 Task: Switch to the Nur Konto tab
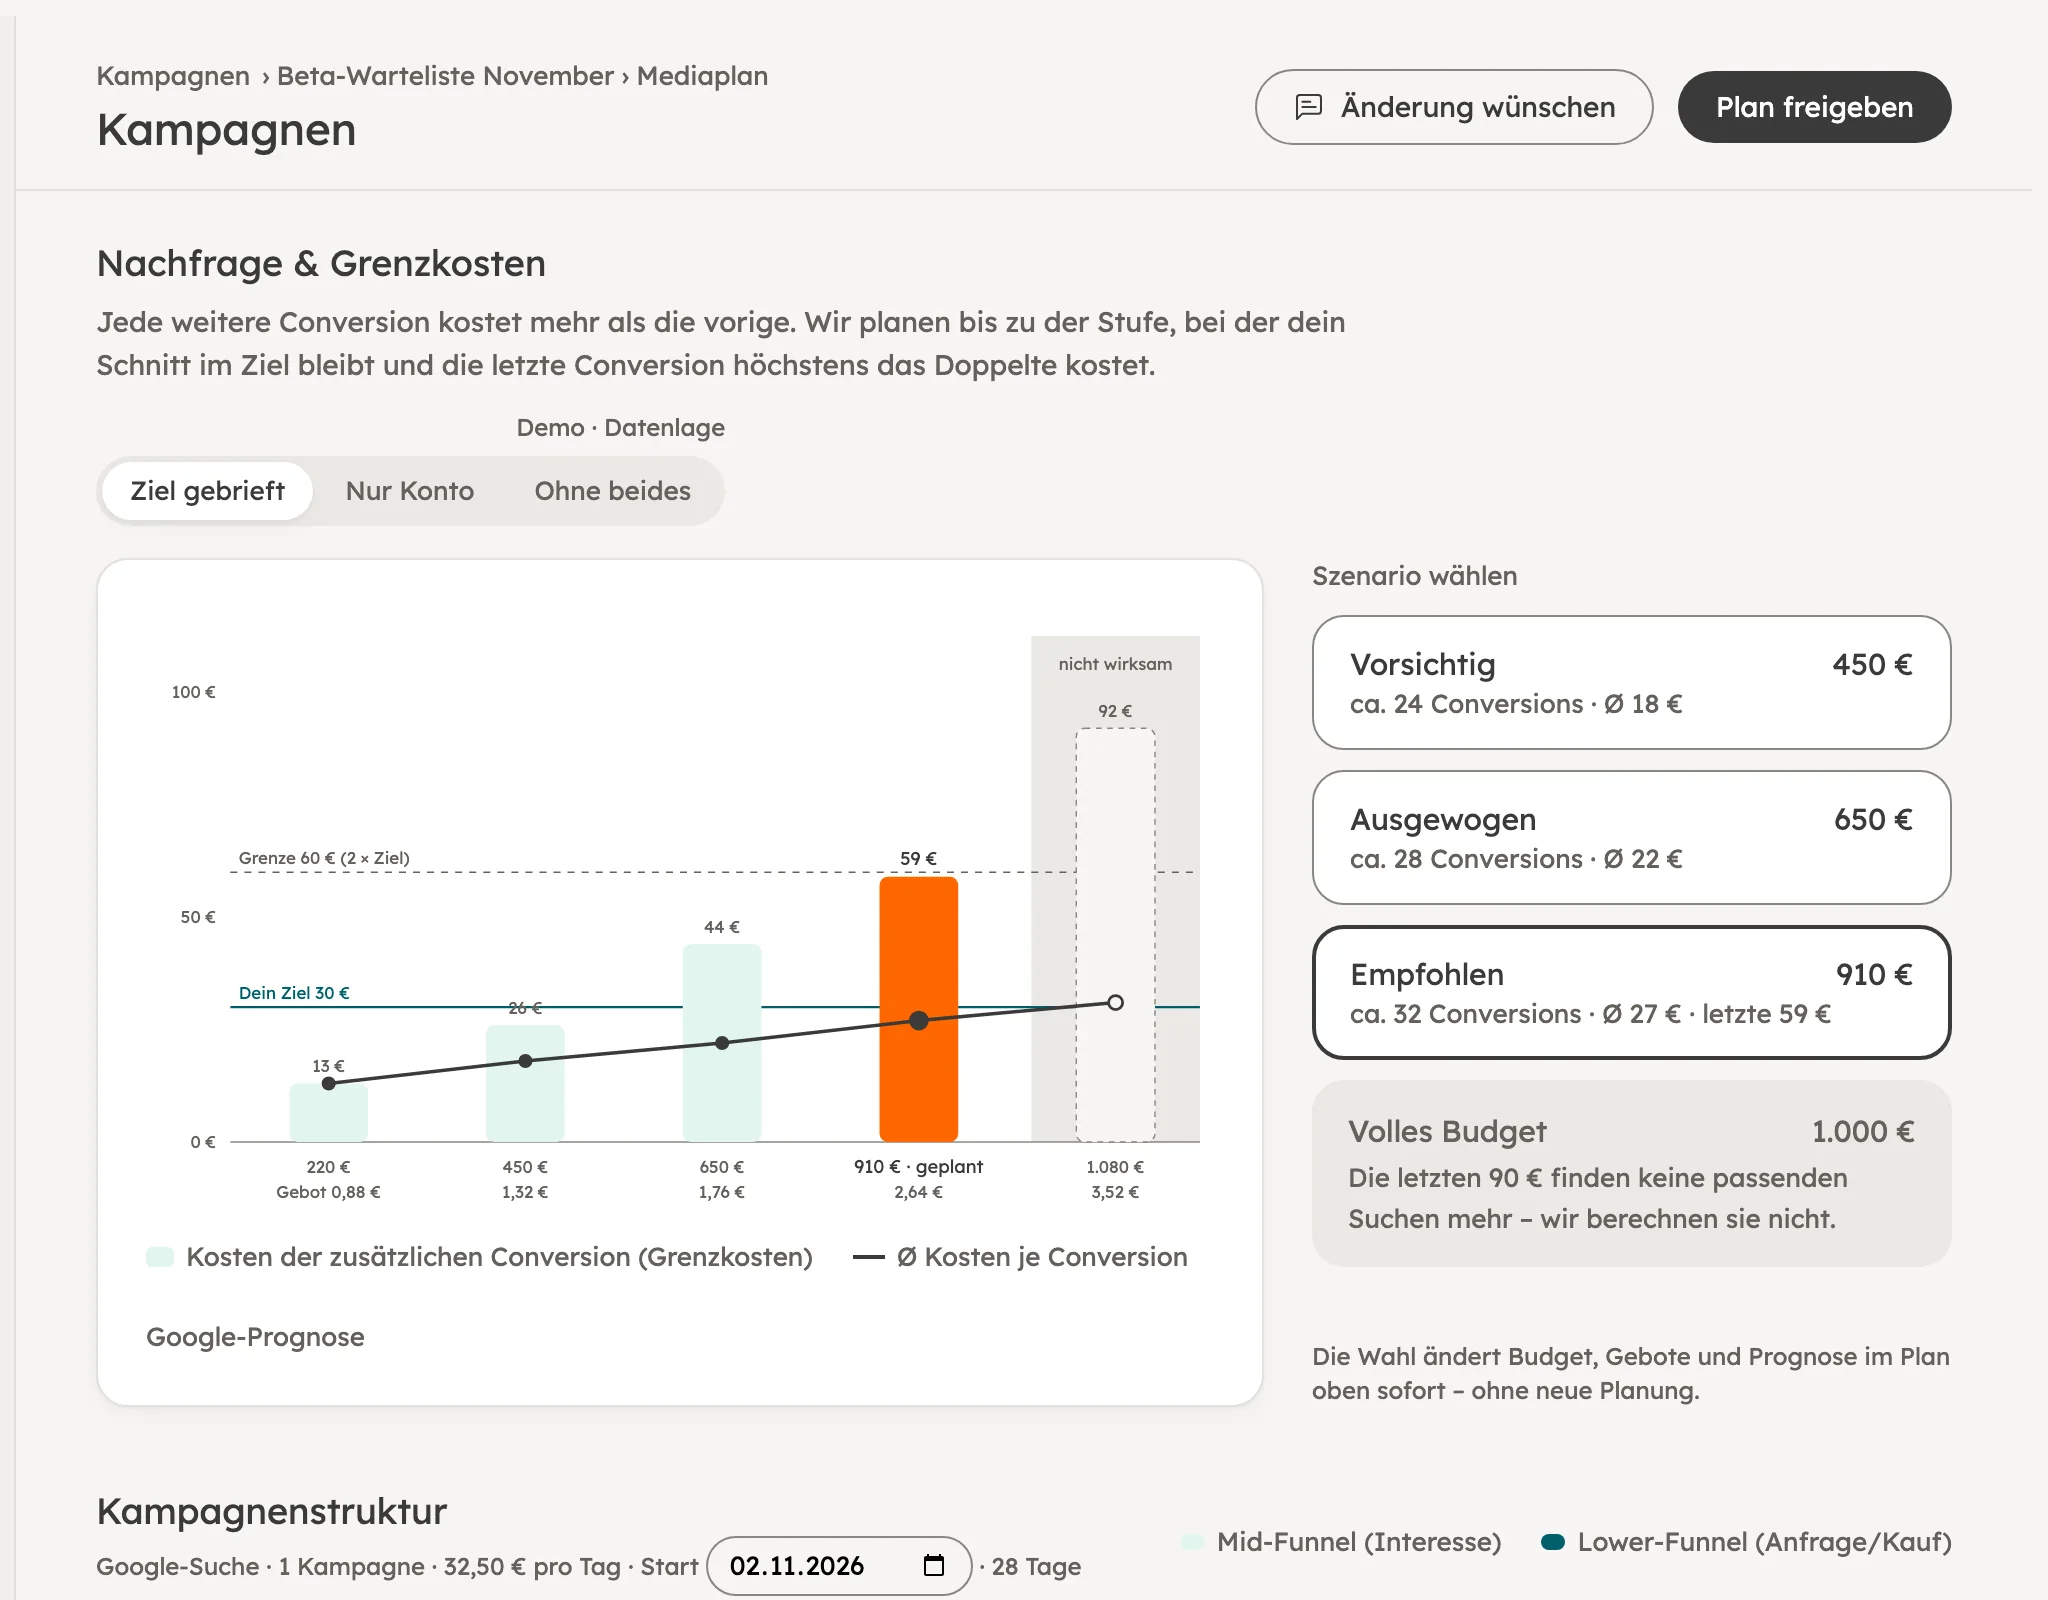[410, 491]
